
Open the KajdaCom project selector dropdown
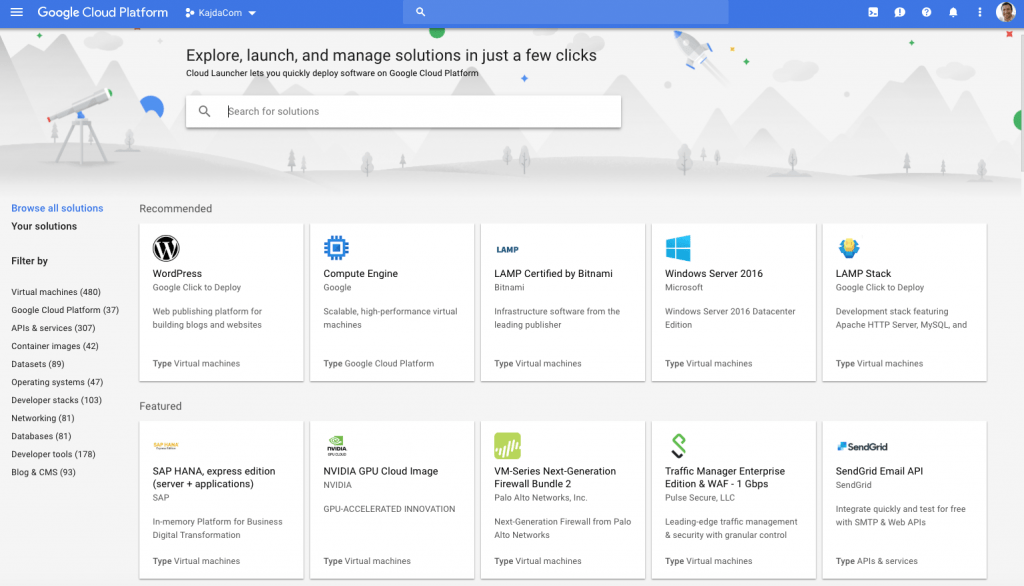(x=221, y=12)
